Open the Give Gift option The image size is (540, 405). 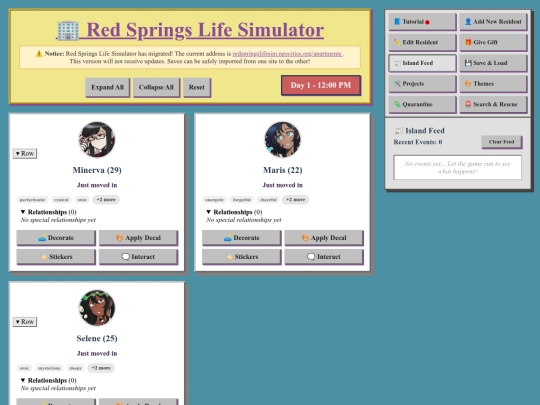pyautogui.click(x=493, y=42)
